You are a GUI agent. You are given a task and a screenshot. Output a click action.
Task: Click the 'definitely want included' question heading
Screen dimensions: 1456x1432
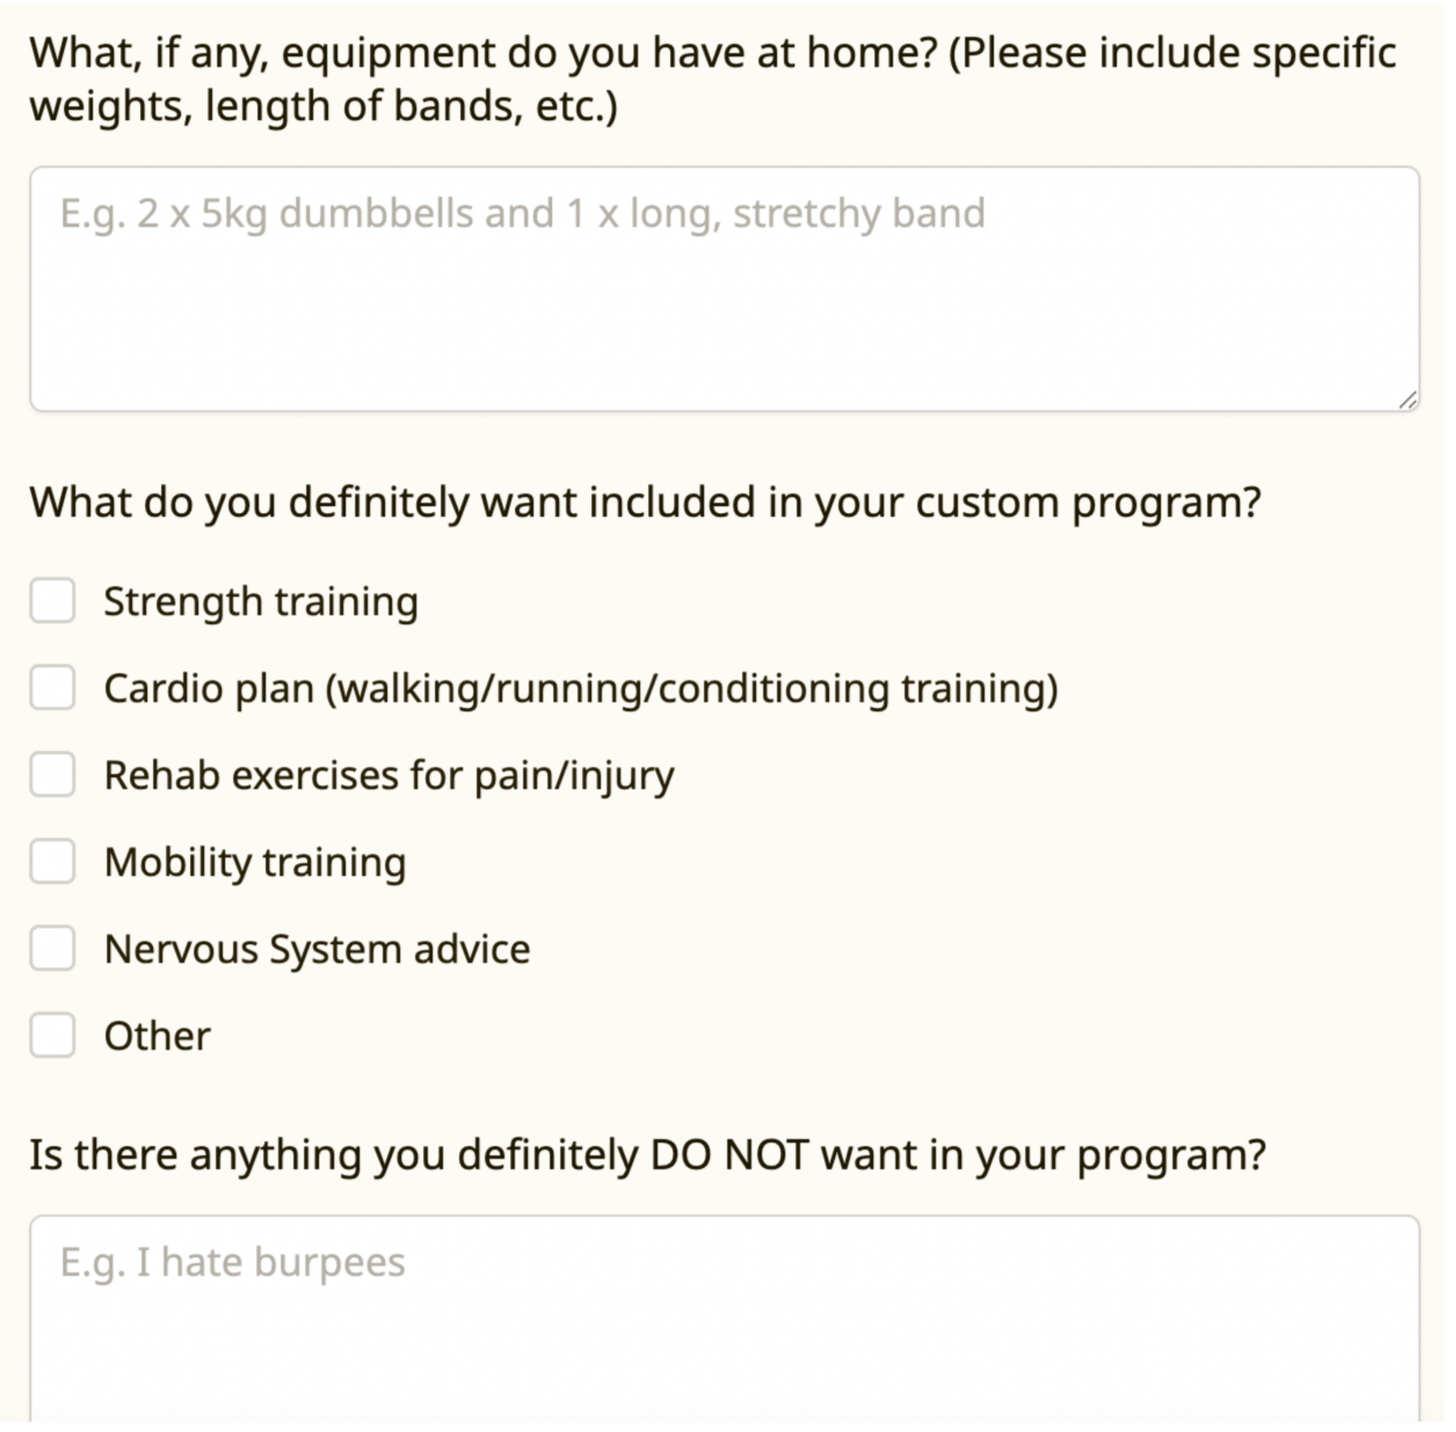pyautogui.click(x=645, y=502)
